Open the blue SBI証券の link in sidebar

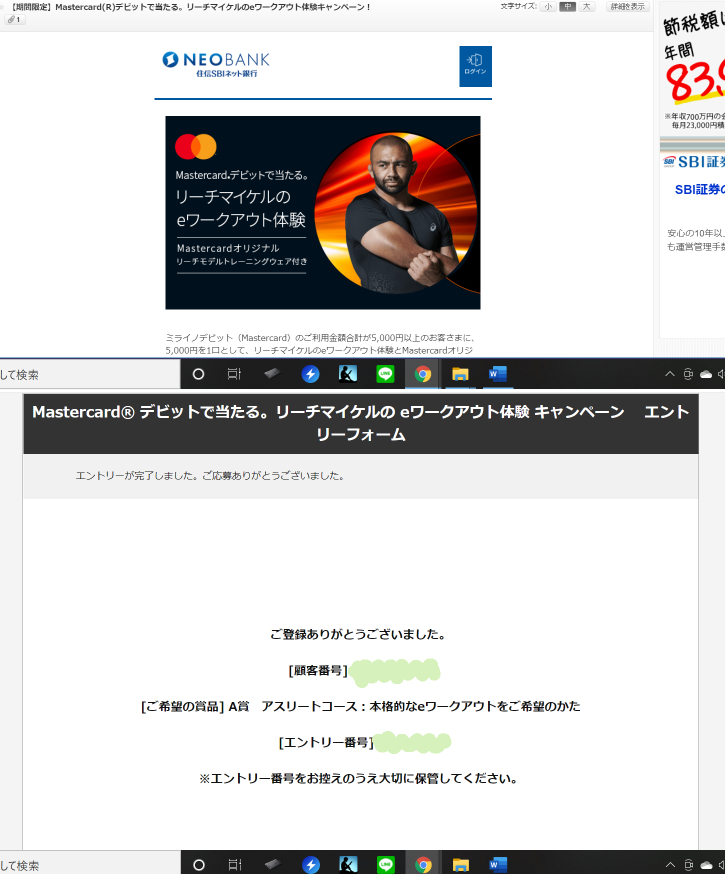[699, 190]
